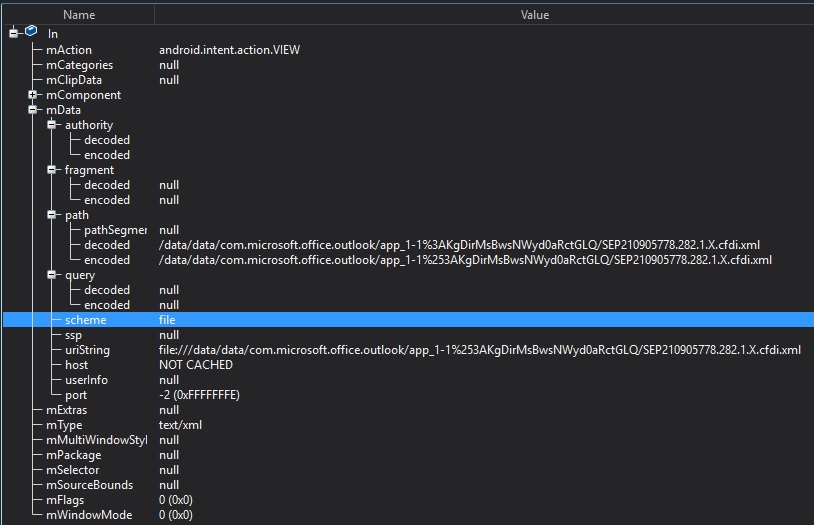814x525 pixels.
Task: Collapse the root In node
Action: tap(14, 34)
